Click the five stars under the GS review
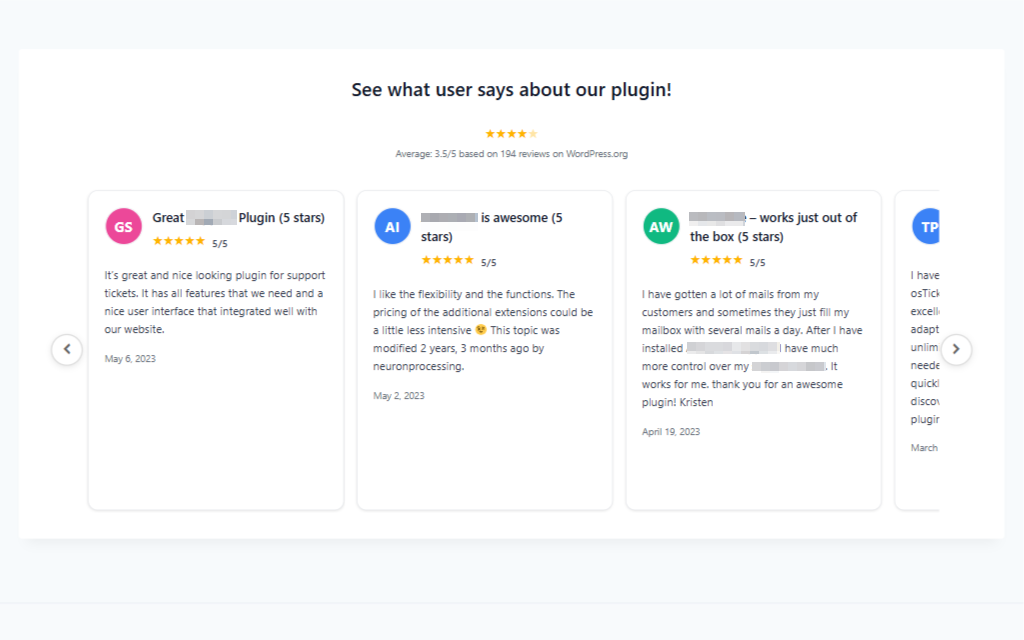 [180, 240]
